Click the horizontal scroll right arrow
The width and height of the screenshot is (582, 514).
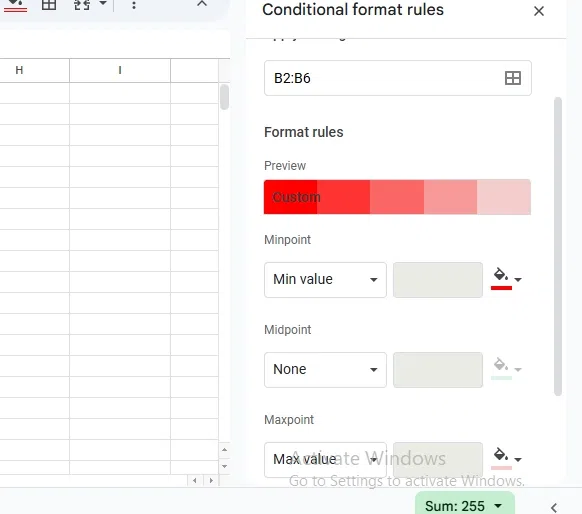tap(211, 481)
